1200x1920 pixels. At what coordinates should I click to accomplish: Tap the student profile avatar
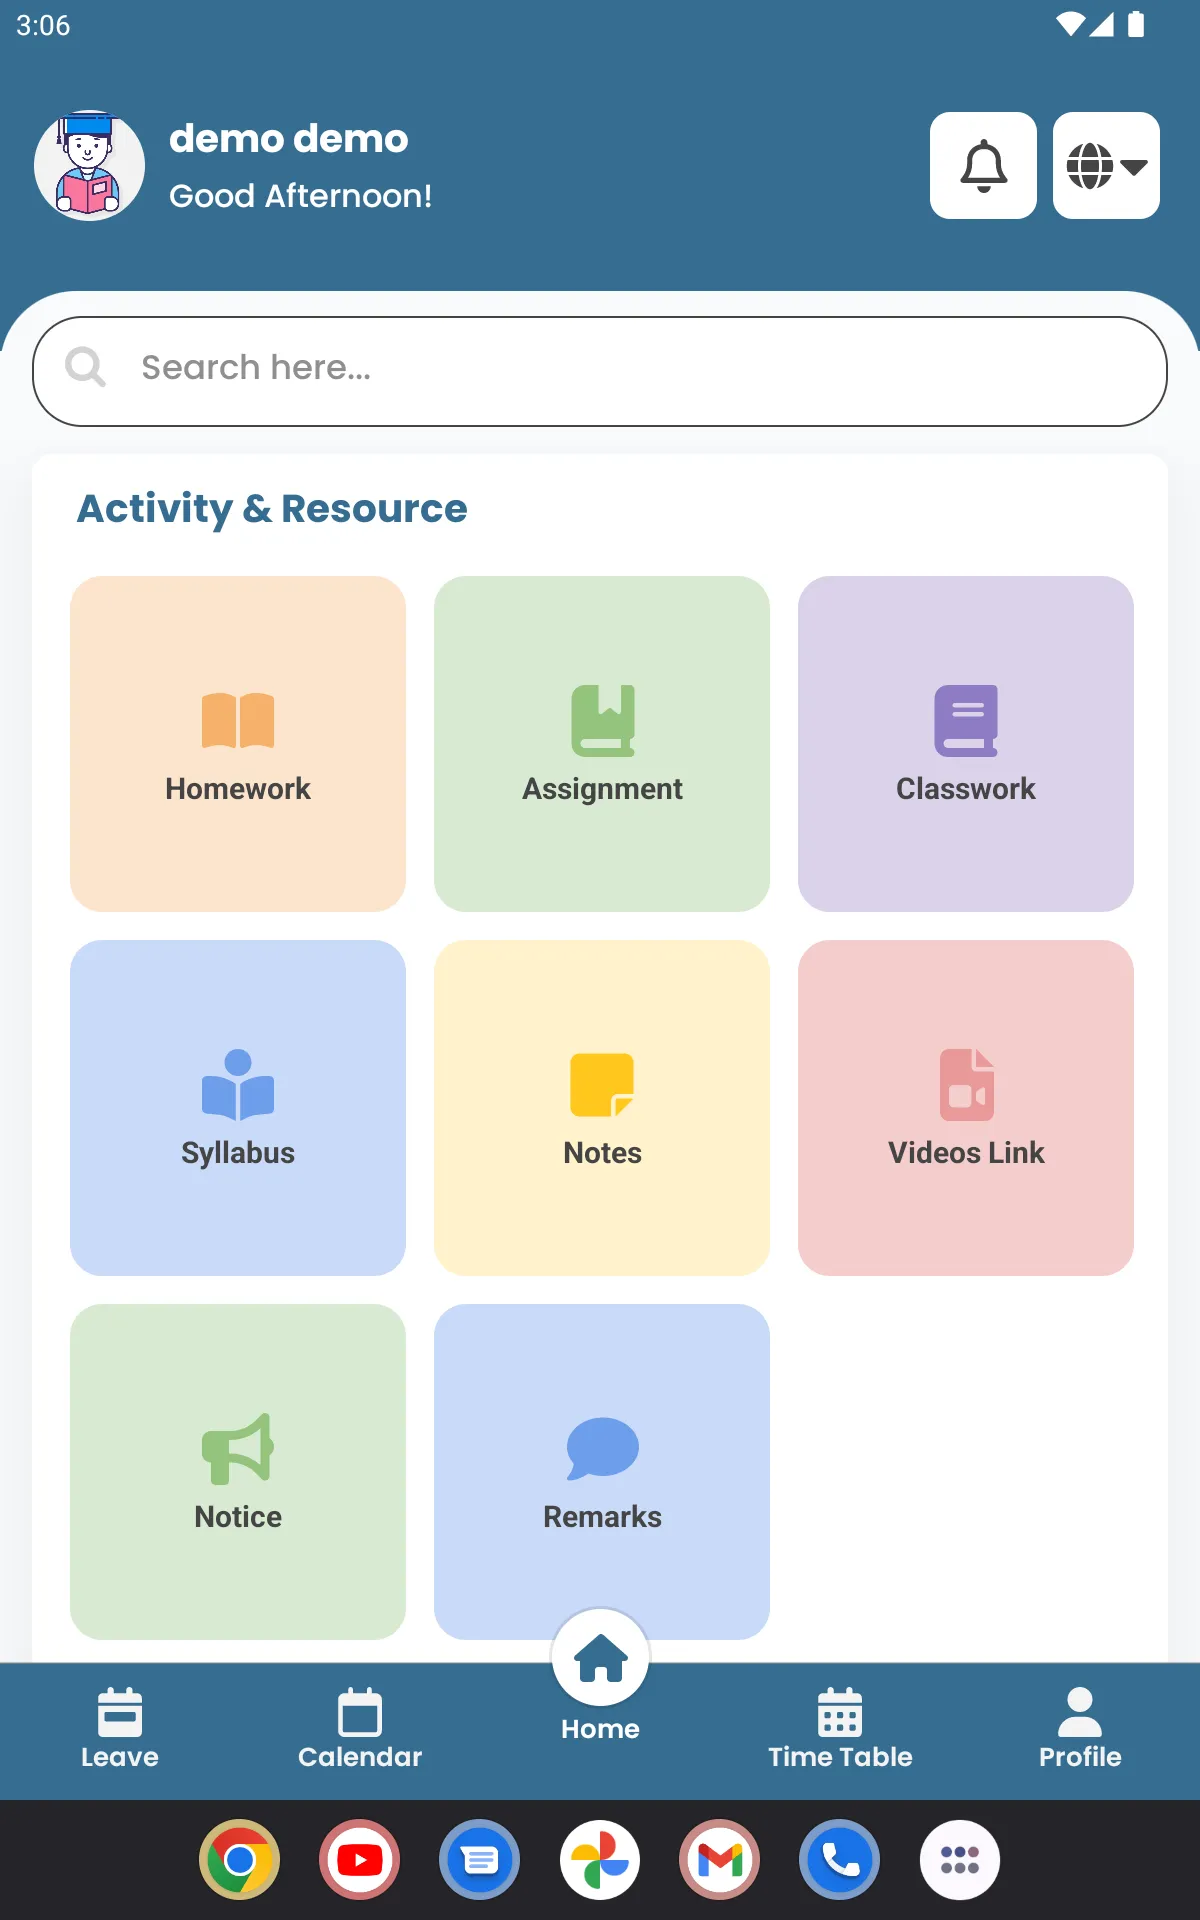tap(89, 165)
